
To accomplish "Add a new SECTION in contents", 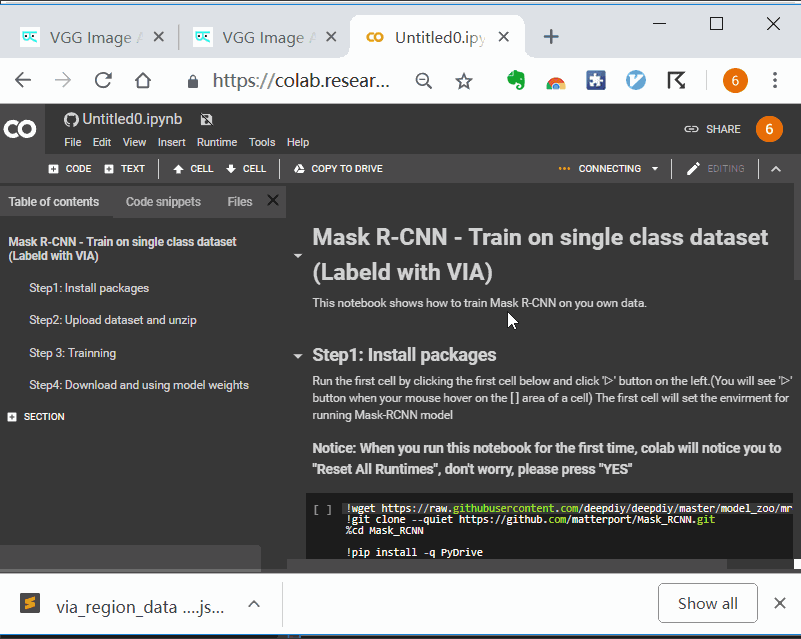I will click(36, 417).
